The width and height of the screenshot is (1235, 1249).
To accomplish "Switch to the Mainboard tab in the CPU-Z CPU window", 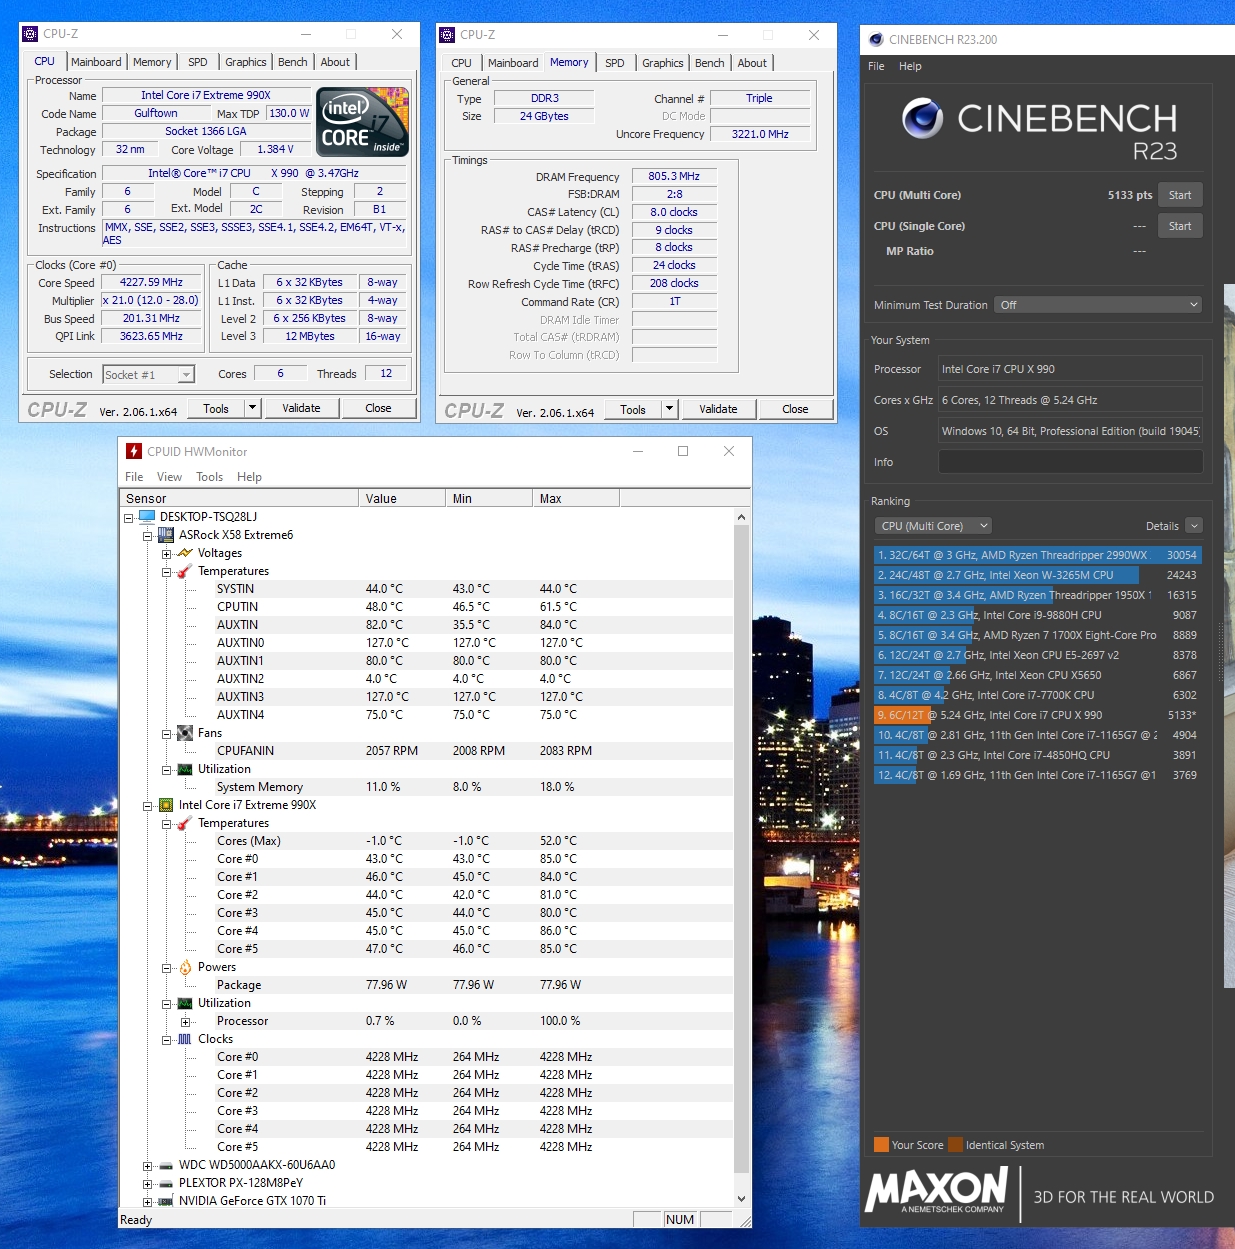I will click(96, 62).
